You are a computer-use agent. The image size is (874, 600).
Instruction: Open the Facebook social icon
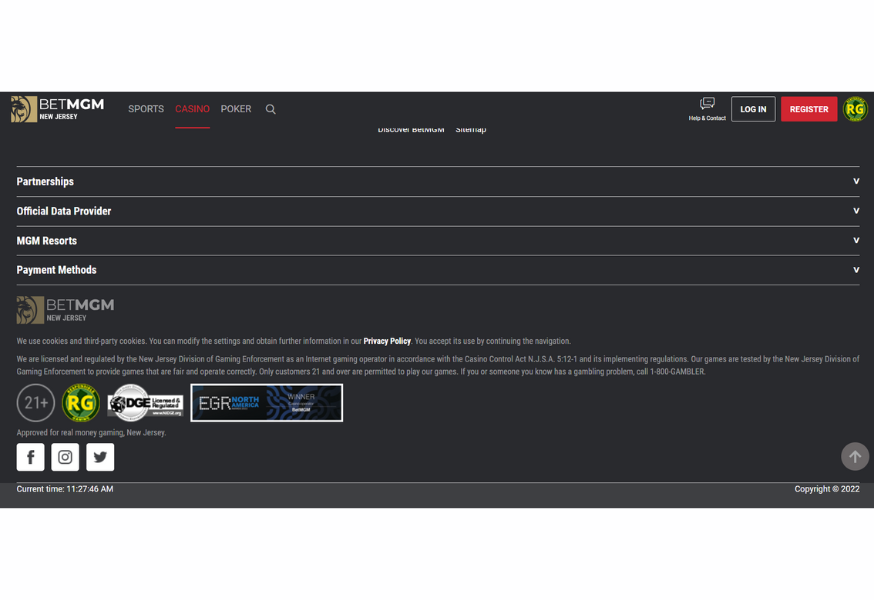pyautogui.click(x=31, y=457)
